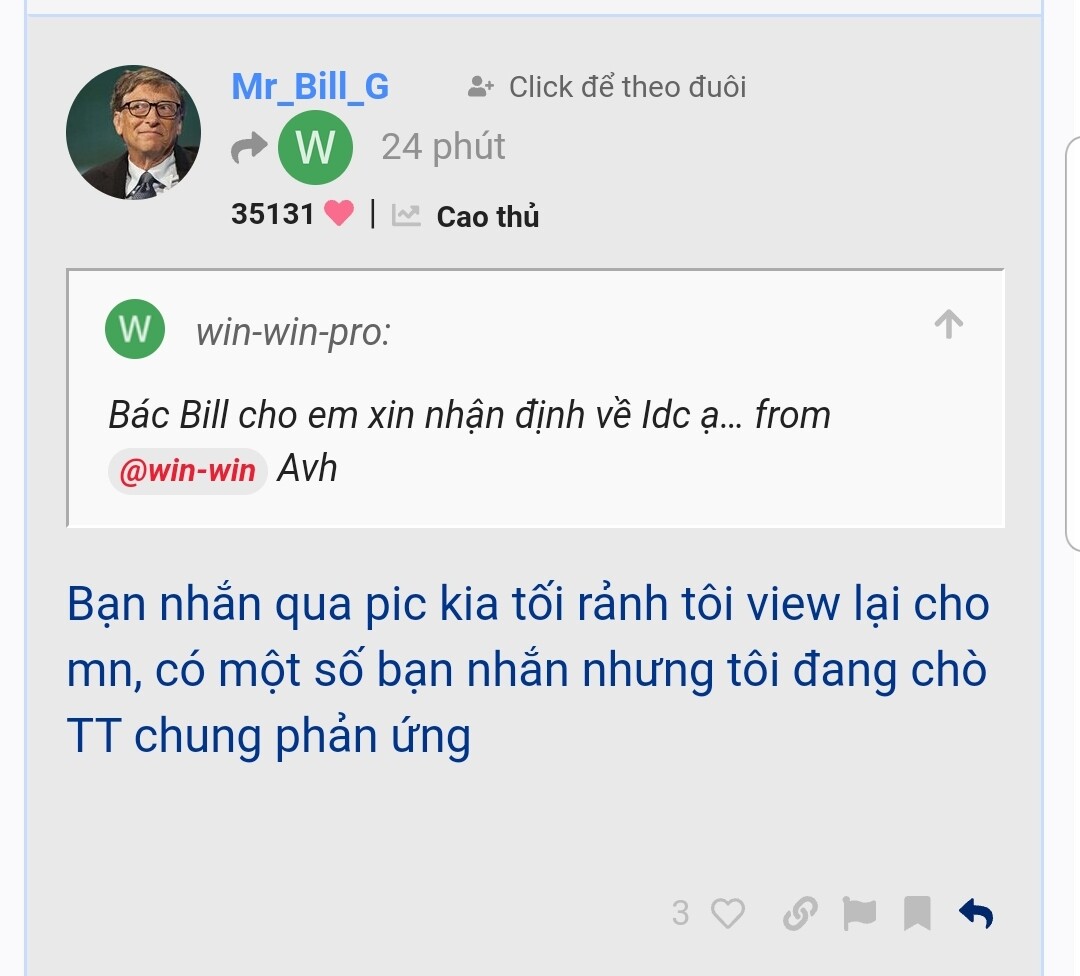The width and height of the screenshot is (1080, 976).
Task: Copy post link with chain icon
Action: point(800,913)
